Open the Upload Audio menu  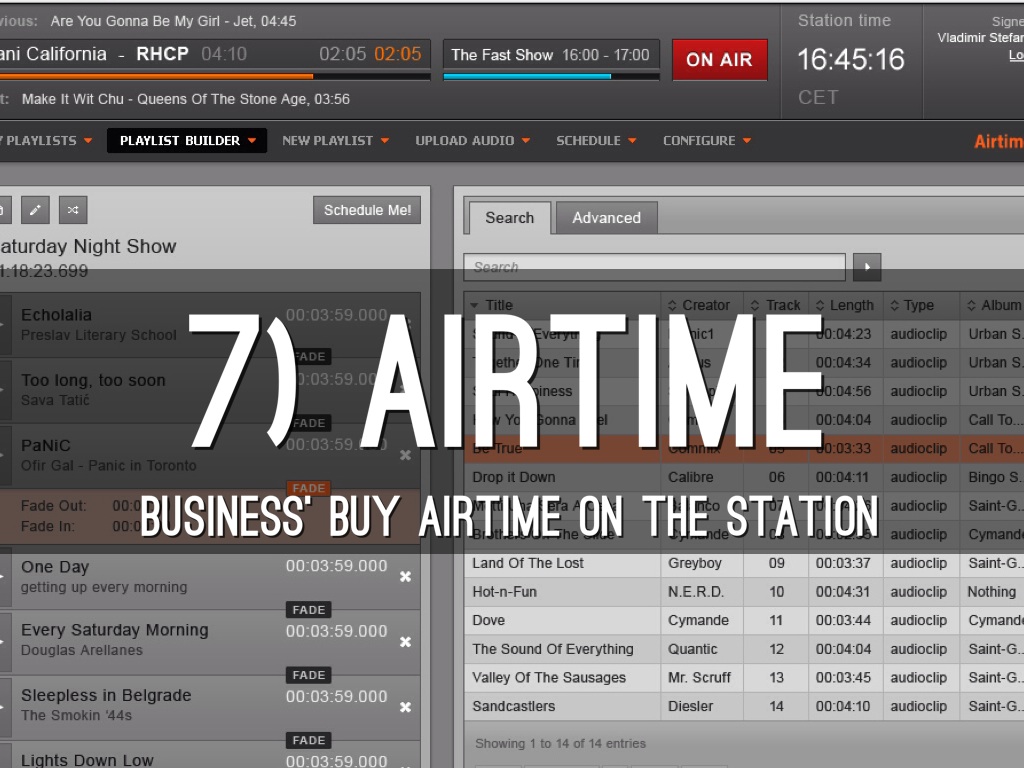pyautogui.click(x=472, y=141)
